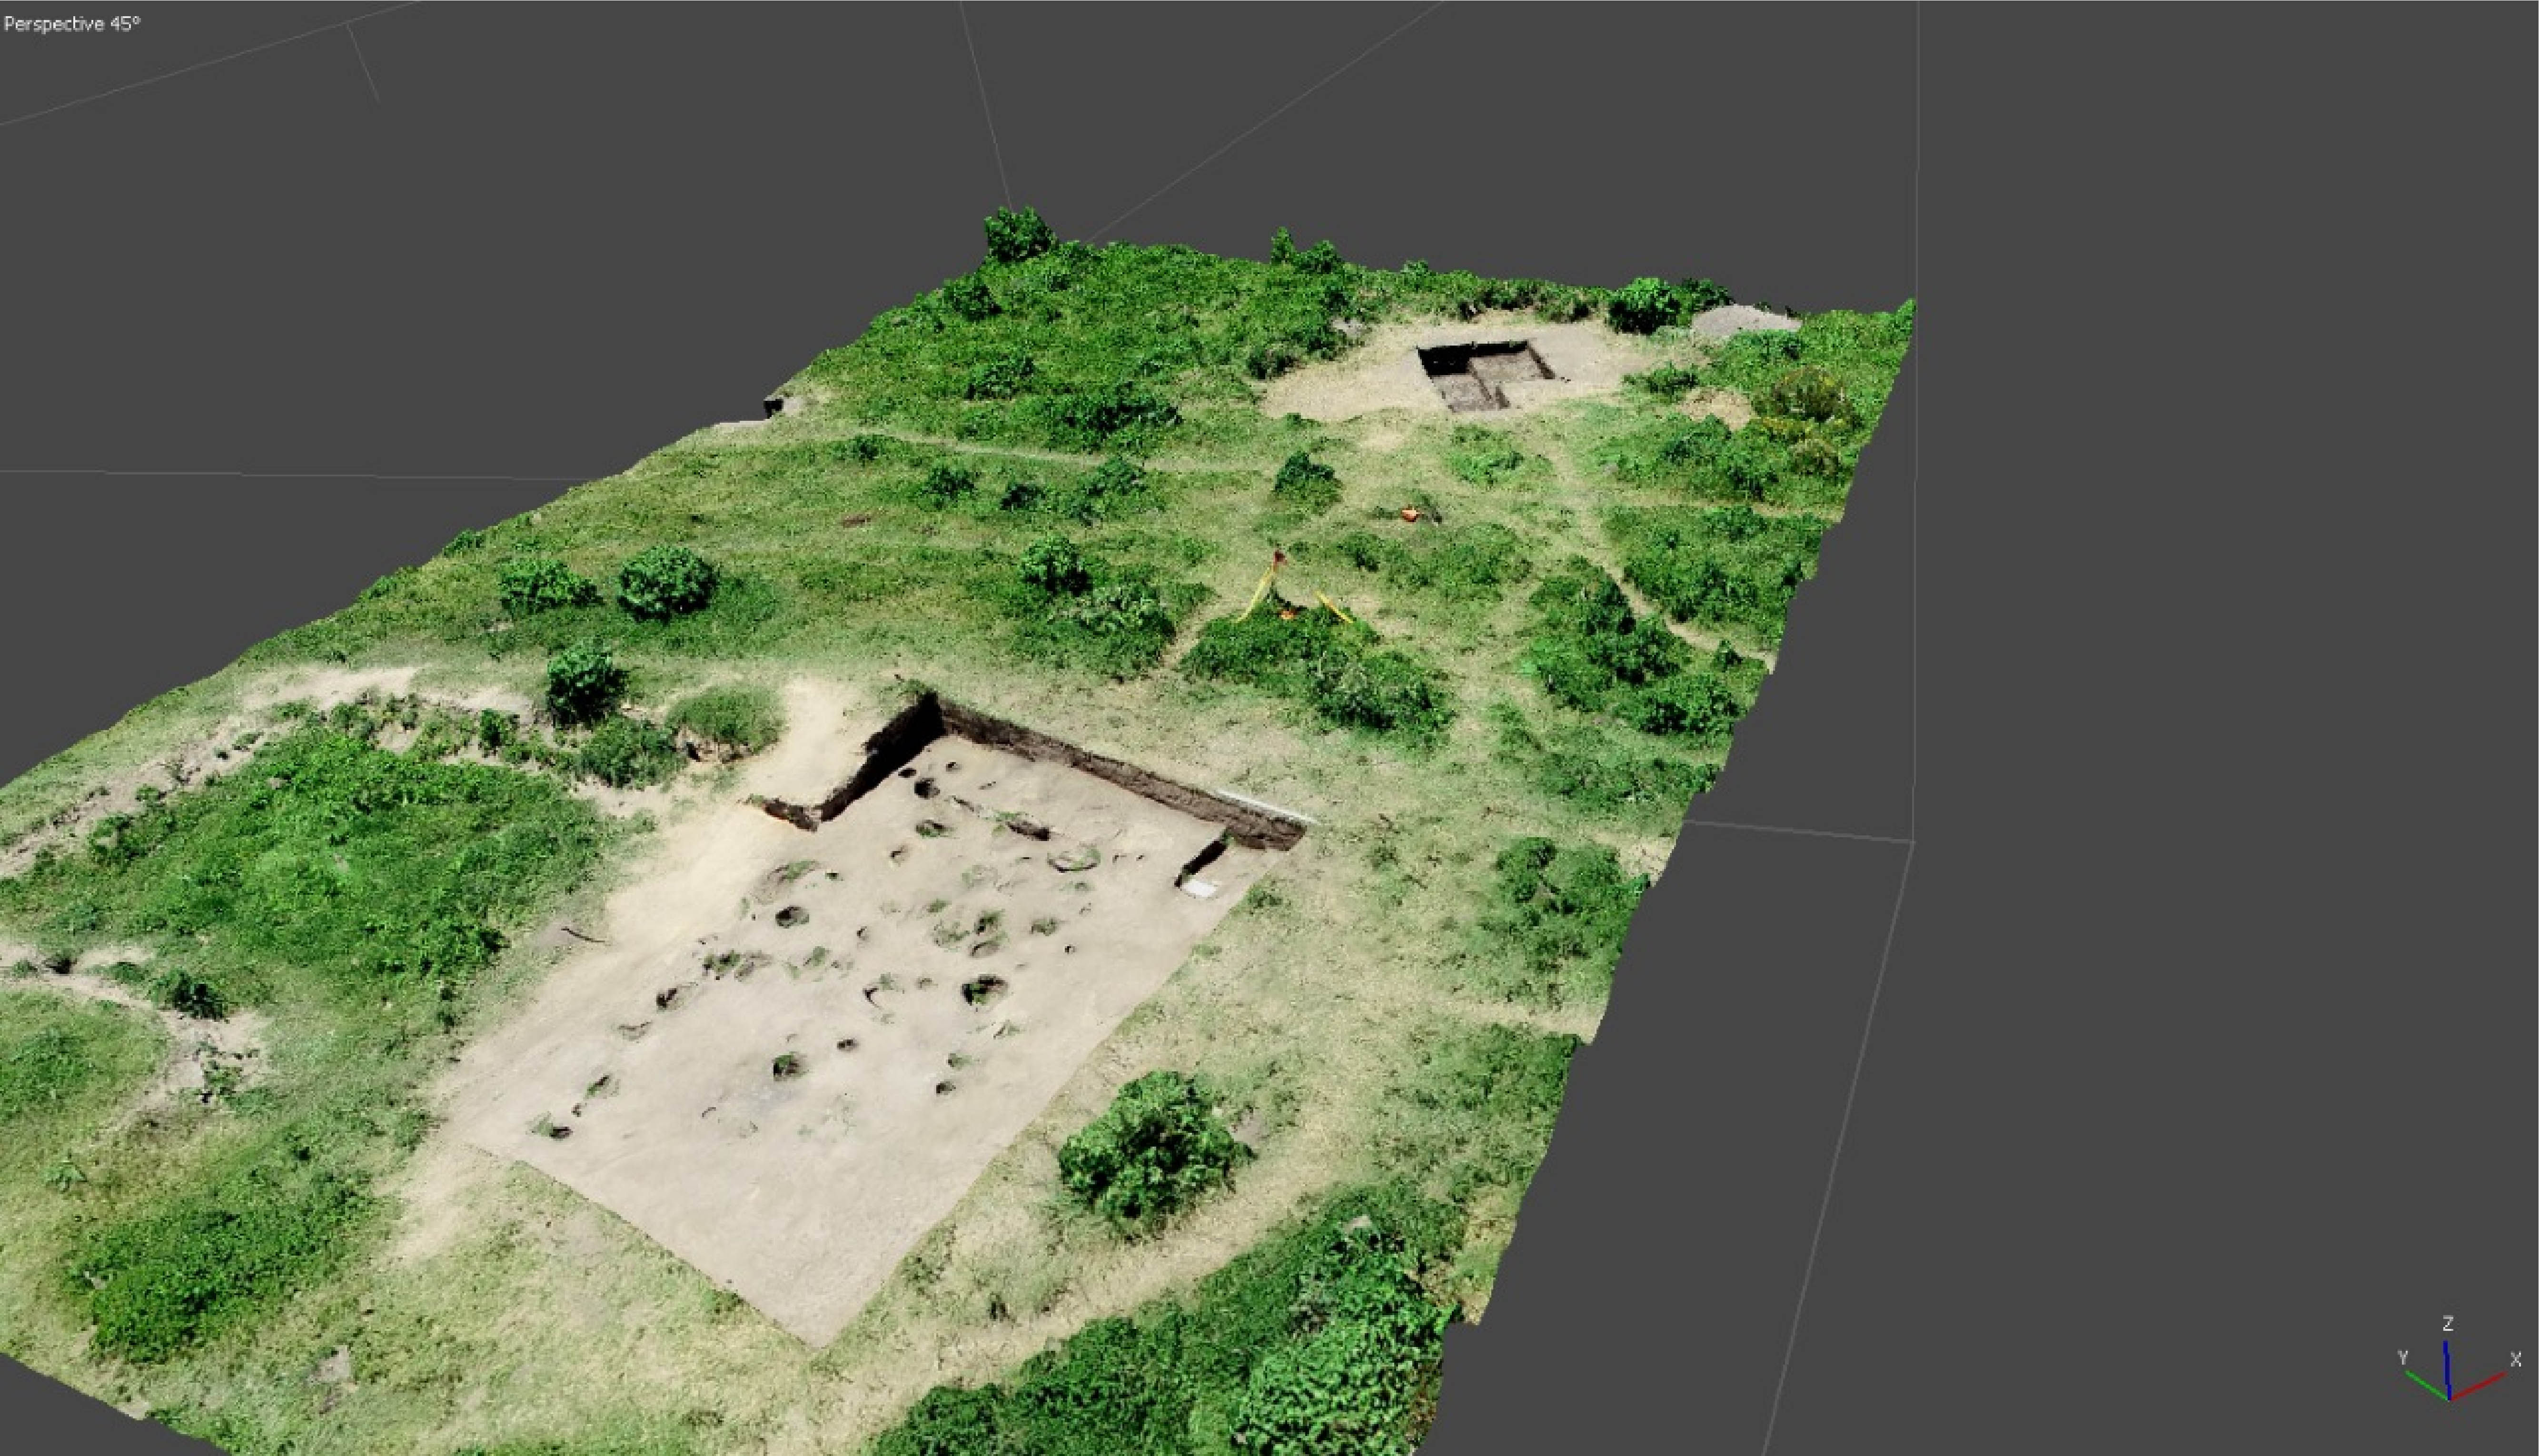Click the X label of axis gizmo
The width and height of the screenshot is (2539, 1456).
click(2516, 1359)
